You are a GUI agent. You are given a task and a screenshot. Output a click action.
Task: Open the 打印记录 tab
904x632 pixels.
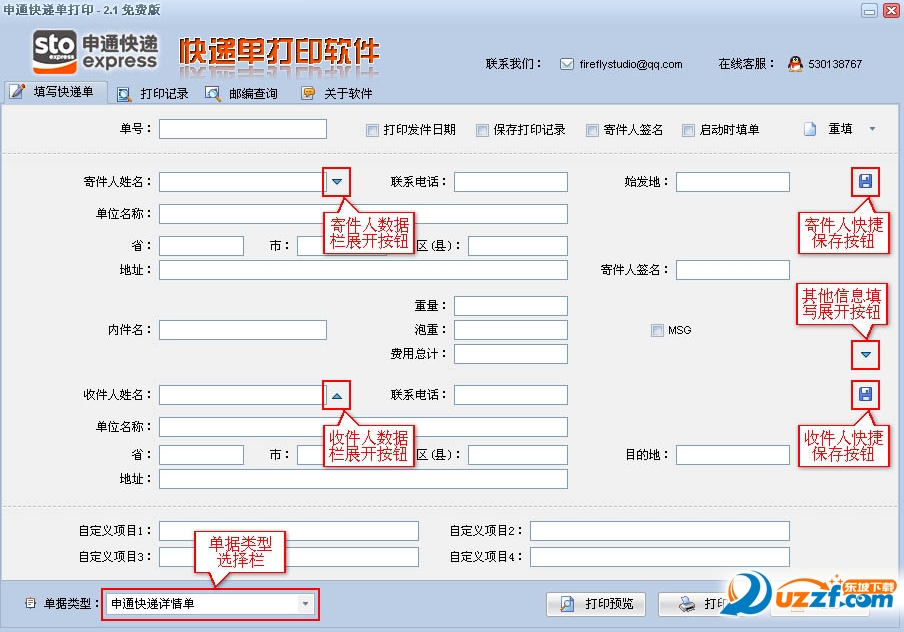(x=153, y=93)
